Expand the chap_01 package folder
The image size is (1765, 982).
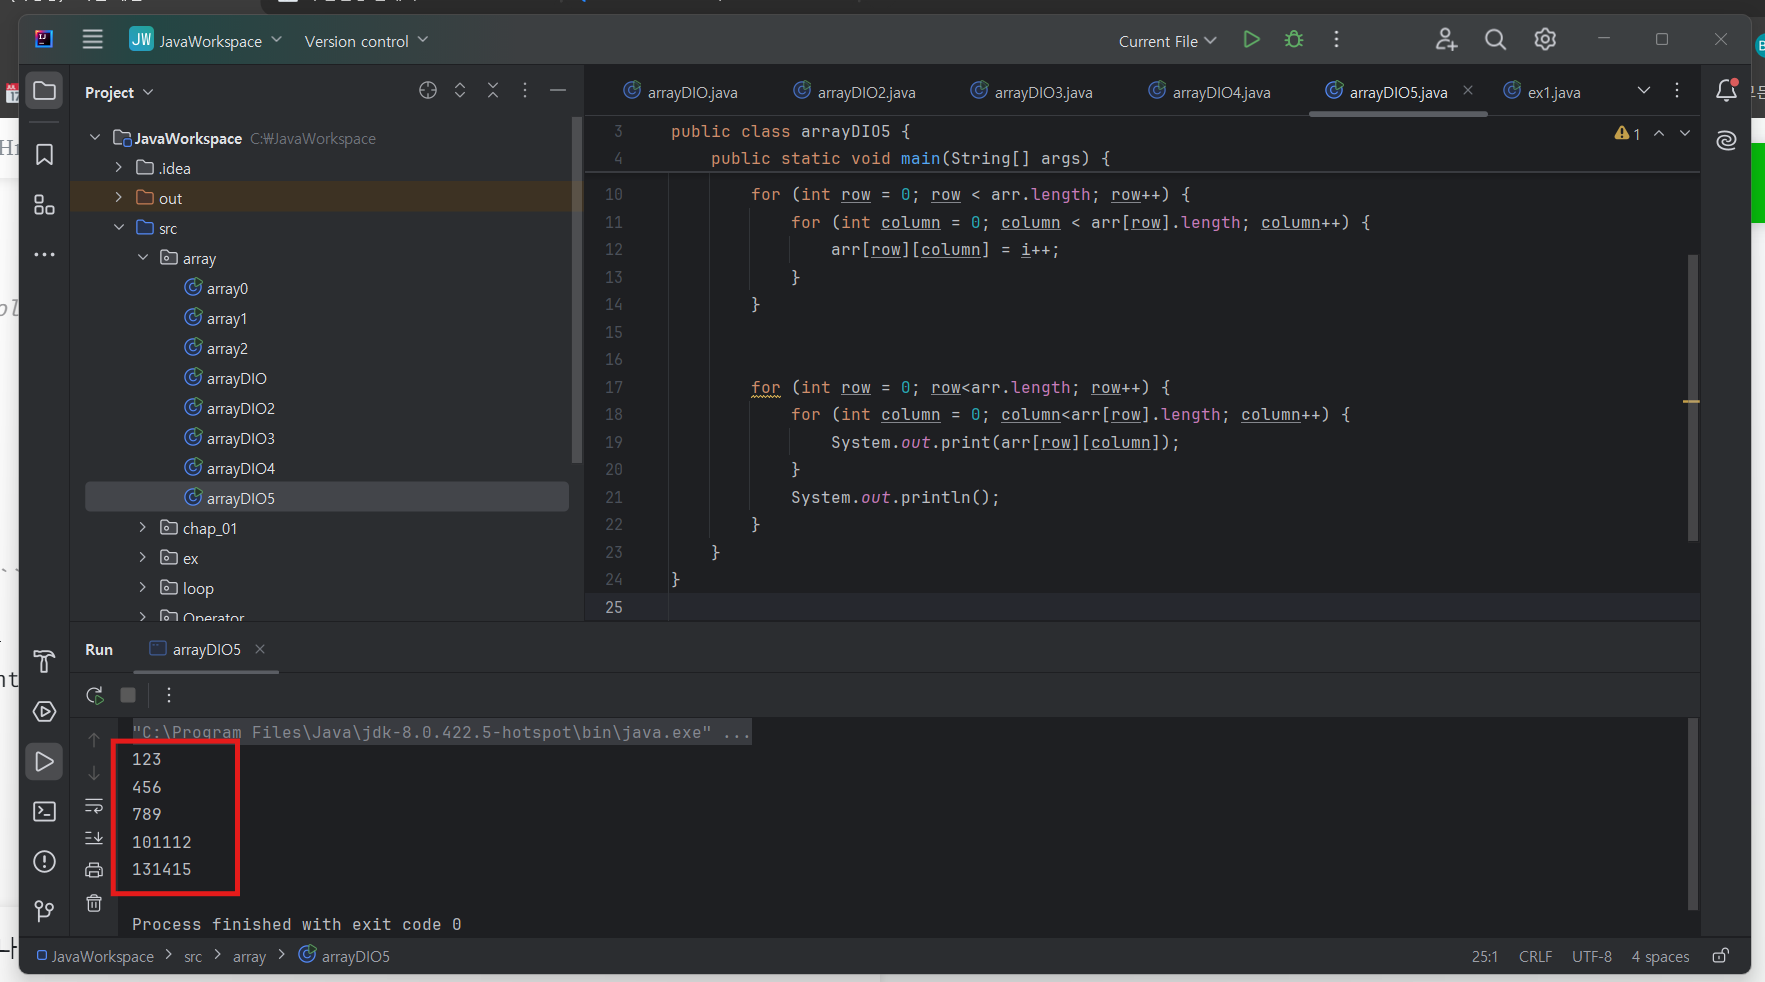point(143,528)
